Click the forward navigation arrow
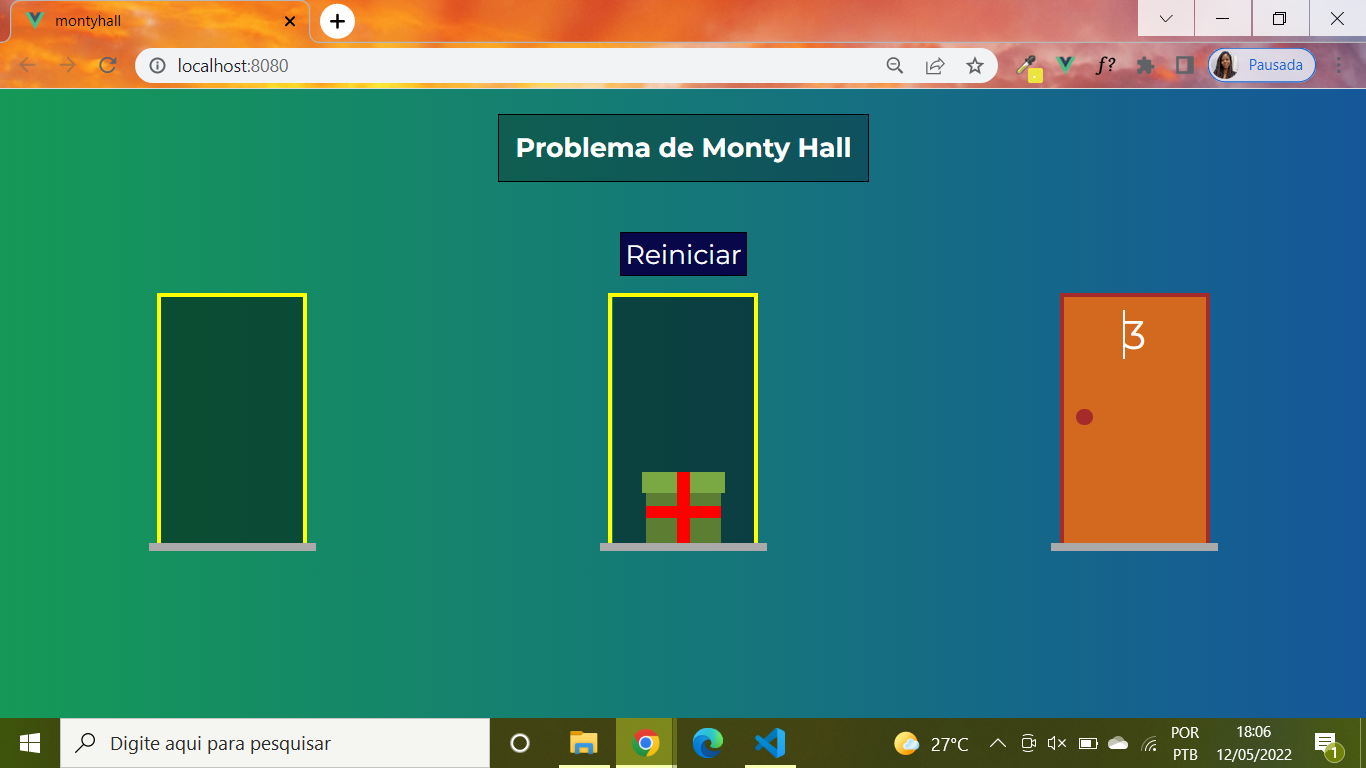Screen dimensions: 1366x768 67,65
